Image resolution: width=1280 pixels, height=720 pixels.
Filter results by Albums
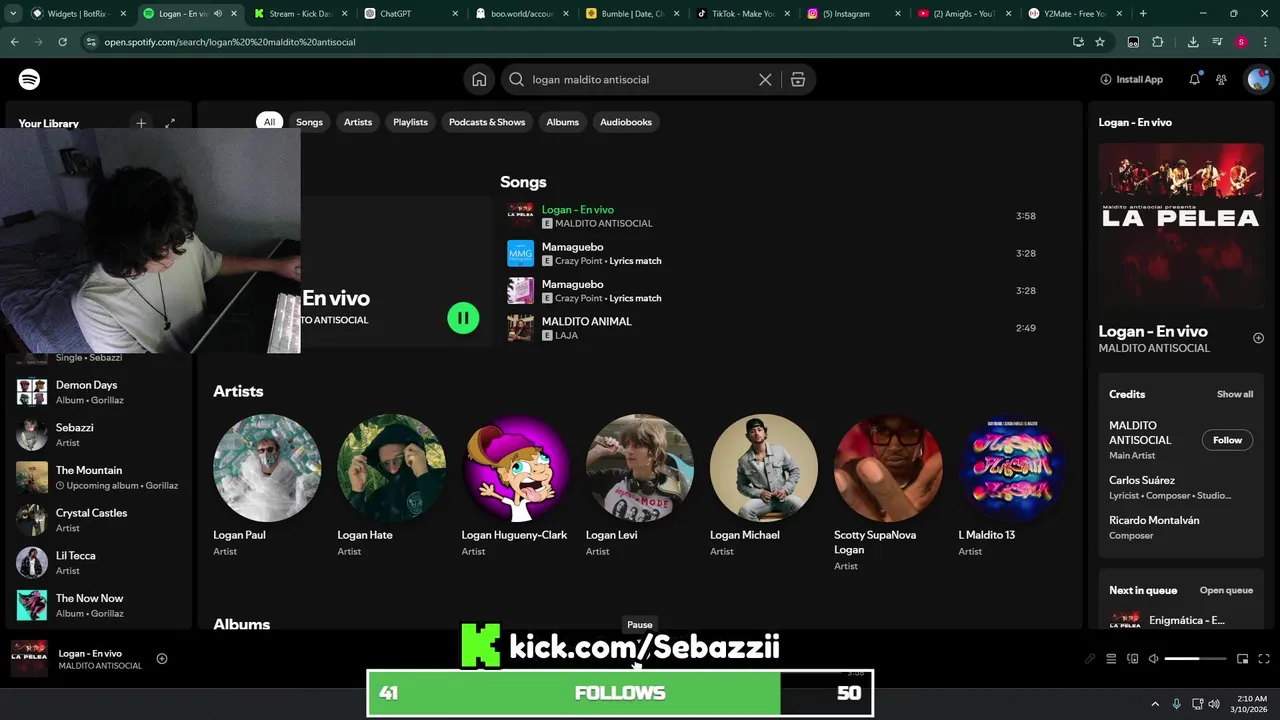[x=562, y=122]
